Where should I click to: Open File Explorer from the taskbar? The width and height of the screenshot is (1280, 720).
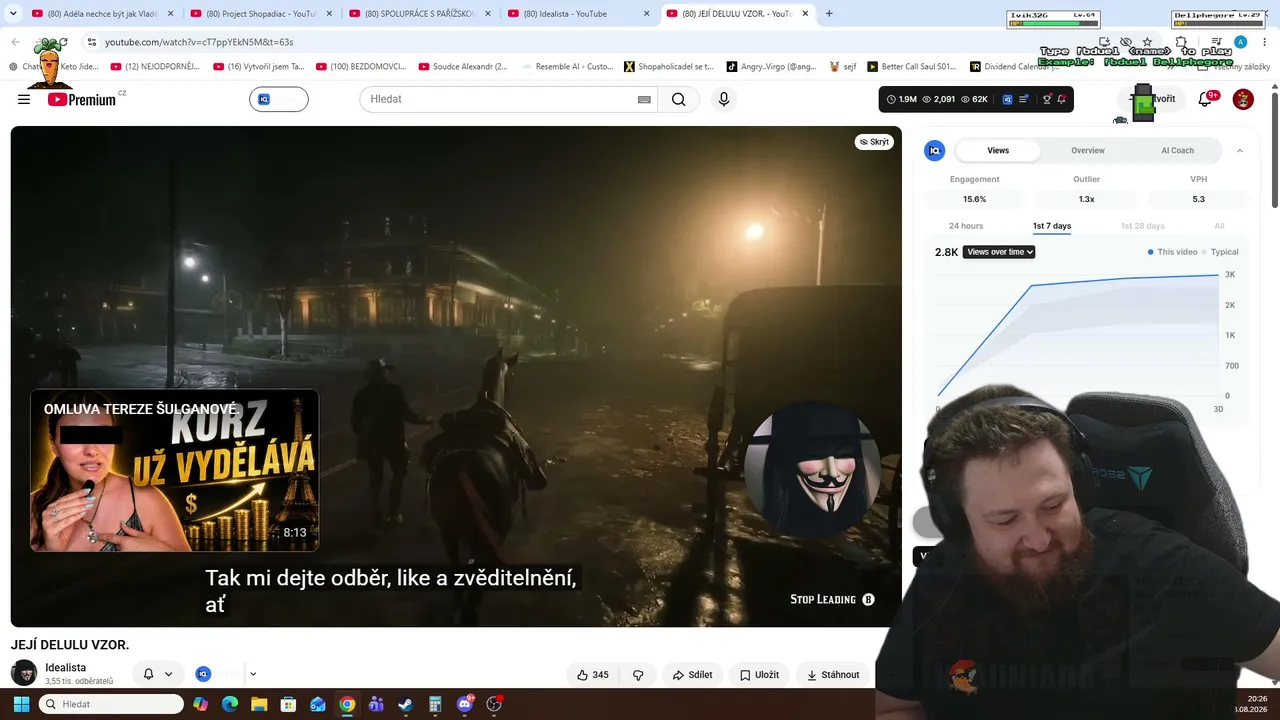pos(259,704)
